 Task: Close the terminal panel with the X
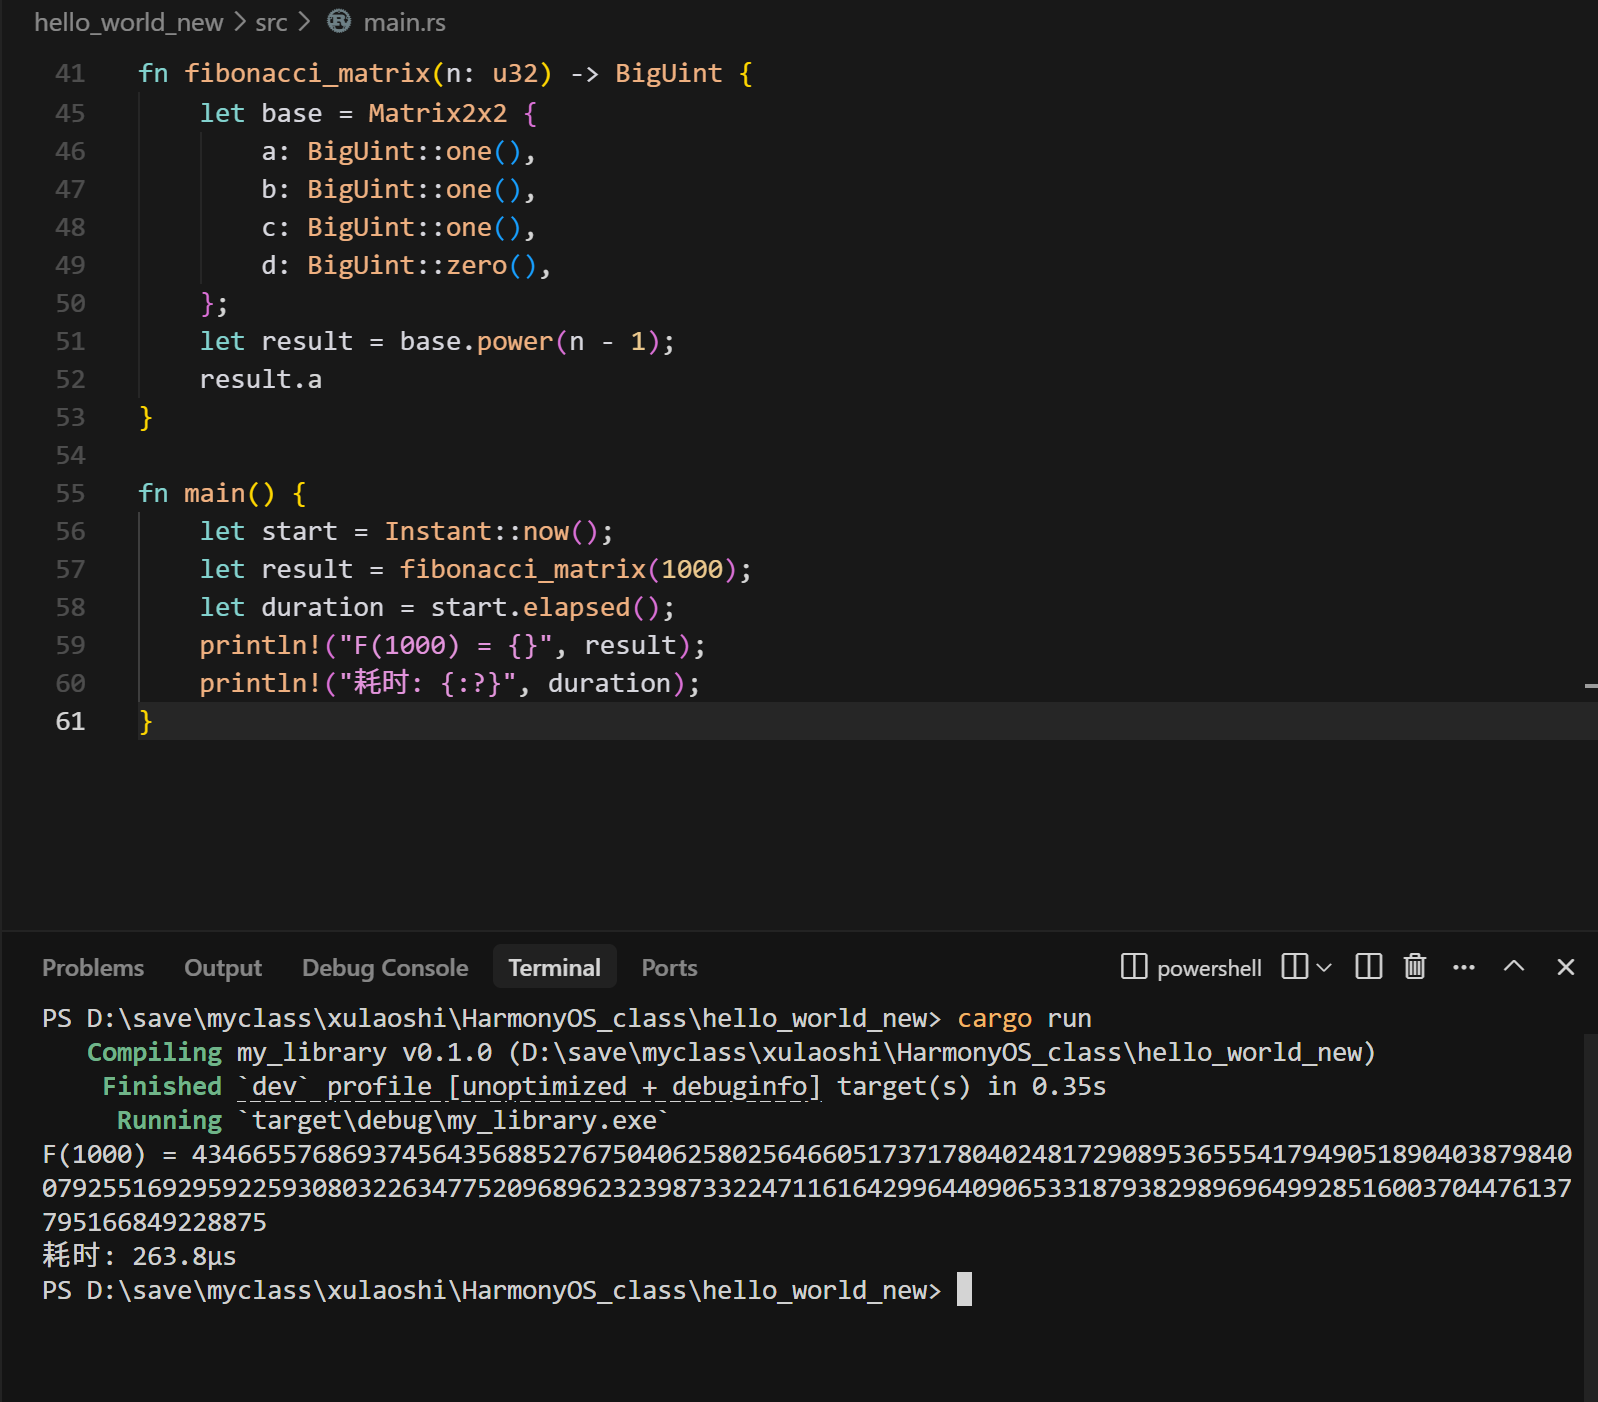click(x=1566, y=967)
